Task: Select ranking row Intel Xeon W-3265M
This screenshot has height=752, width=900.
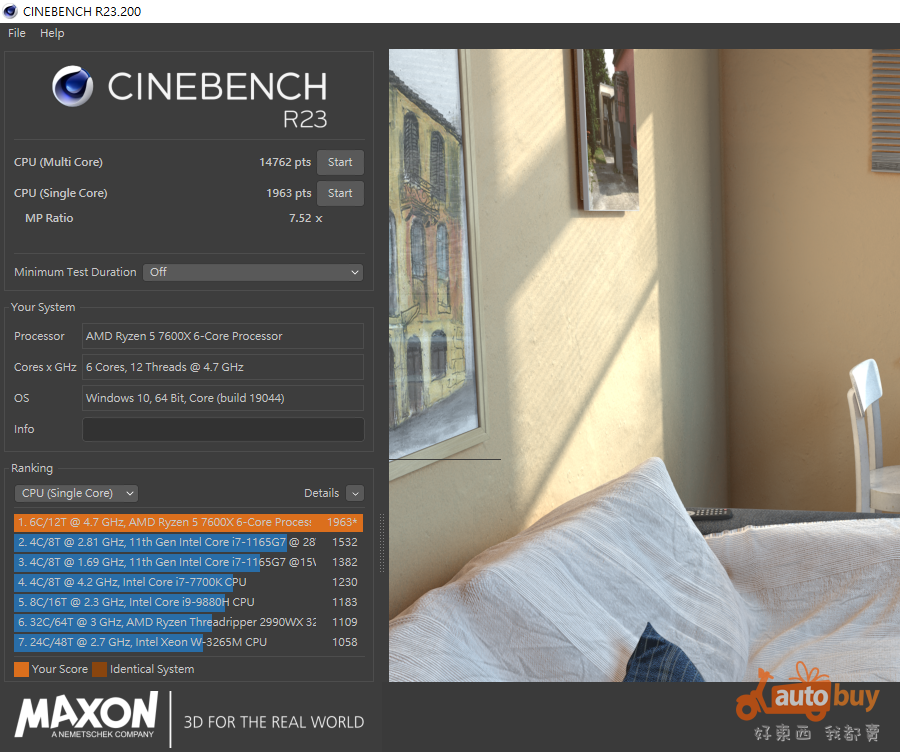Action: (188, 642)
